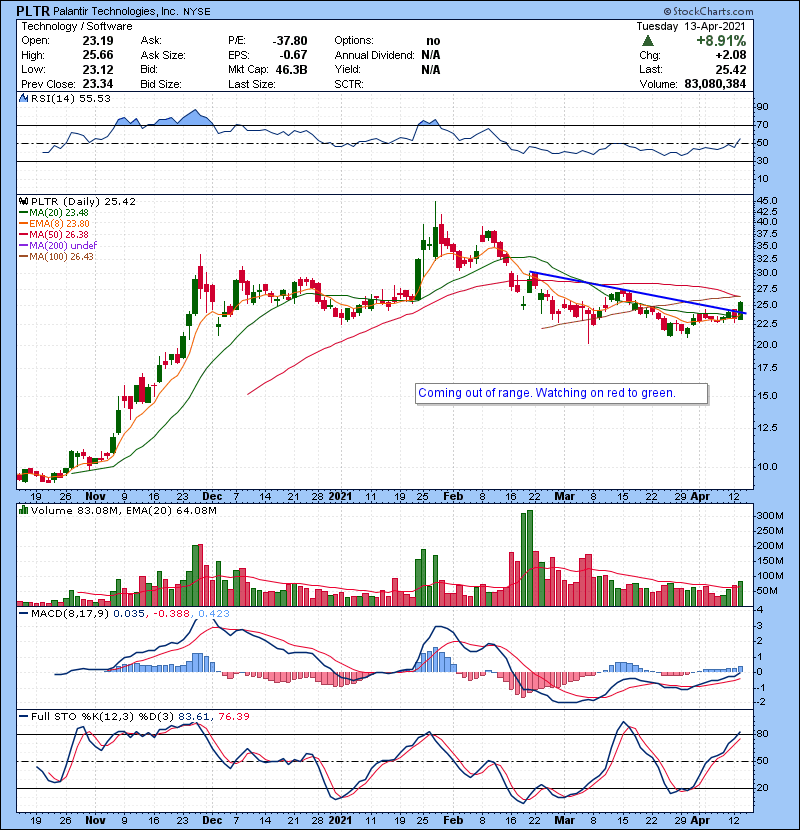
Task: Click the Technology / Software sector label
Action: click(x=77, y=26)
